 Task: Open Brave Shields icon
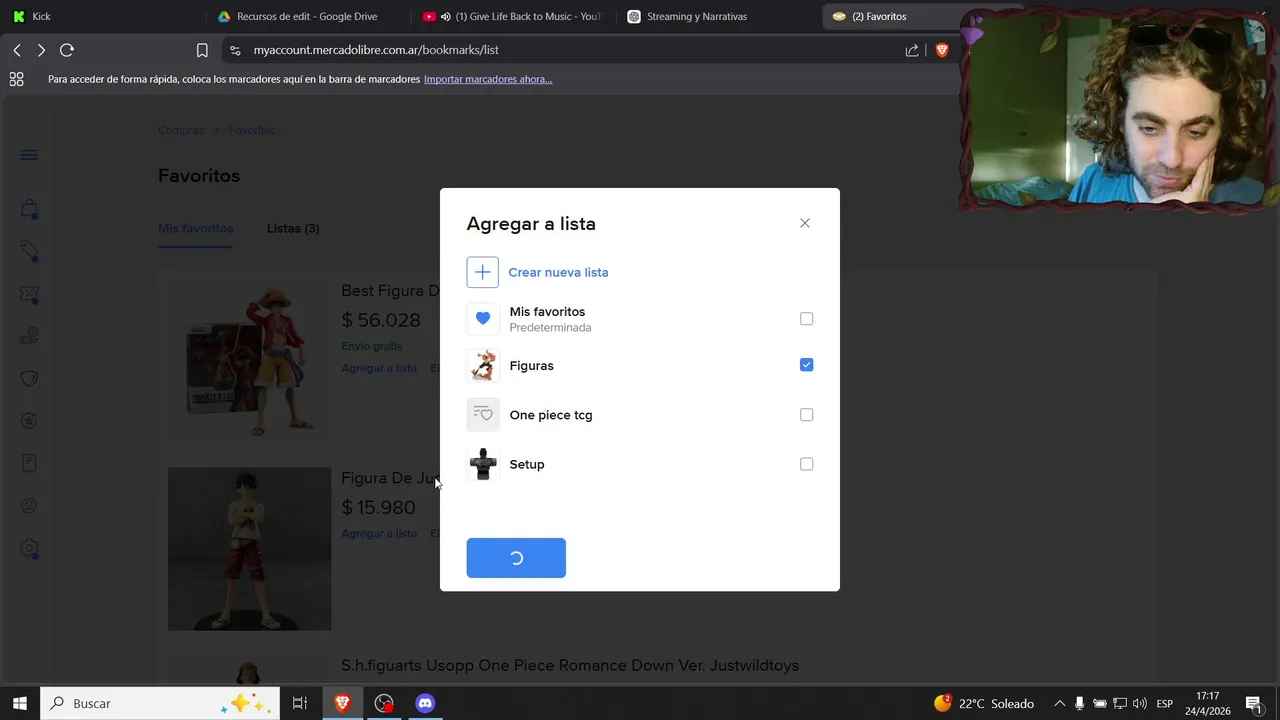point(941,50)
